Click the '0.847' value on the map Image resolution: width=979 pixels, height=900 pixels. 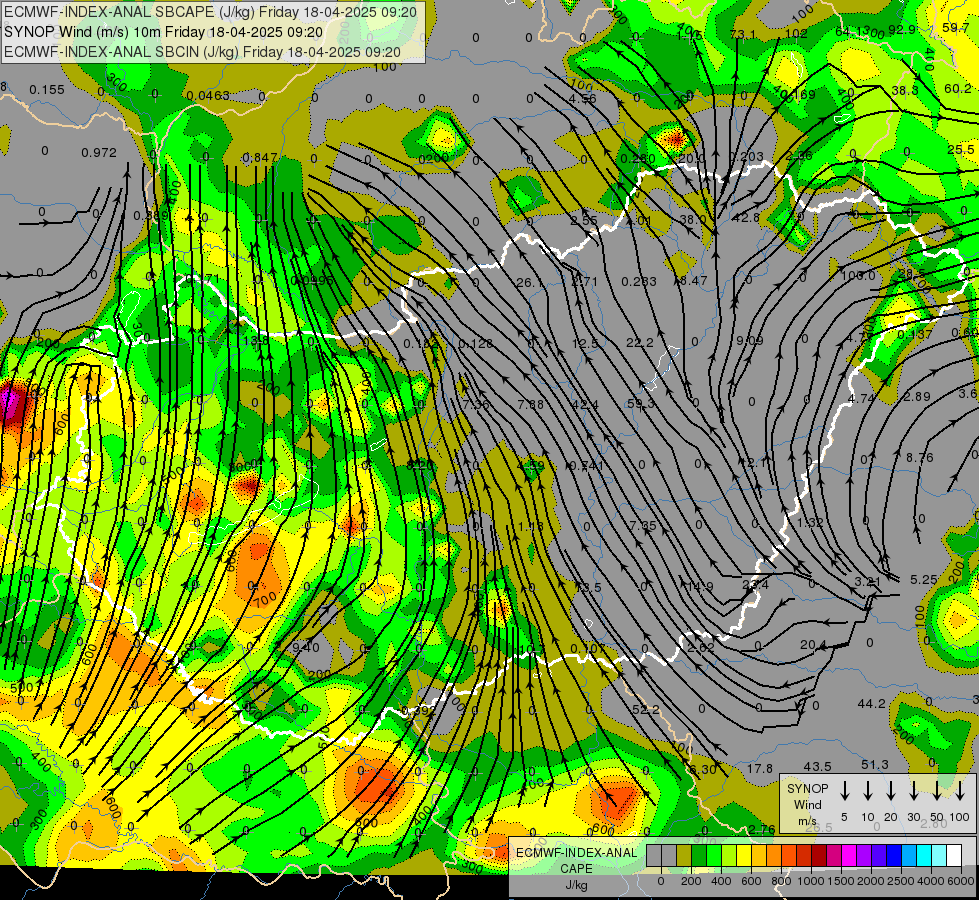point(260,157)
